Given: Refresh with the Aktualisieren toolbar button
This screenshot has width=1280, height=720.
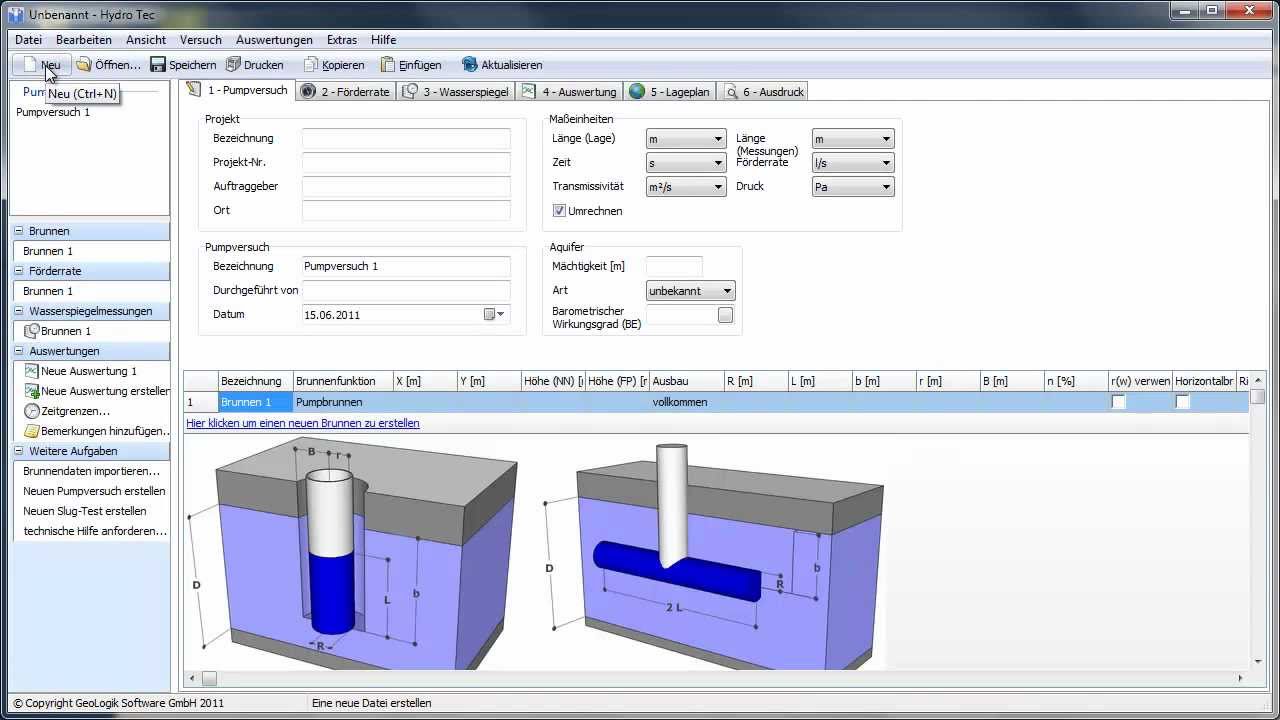Looking at the screenshot, I should coord(502,65).
